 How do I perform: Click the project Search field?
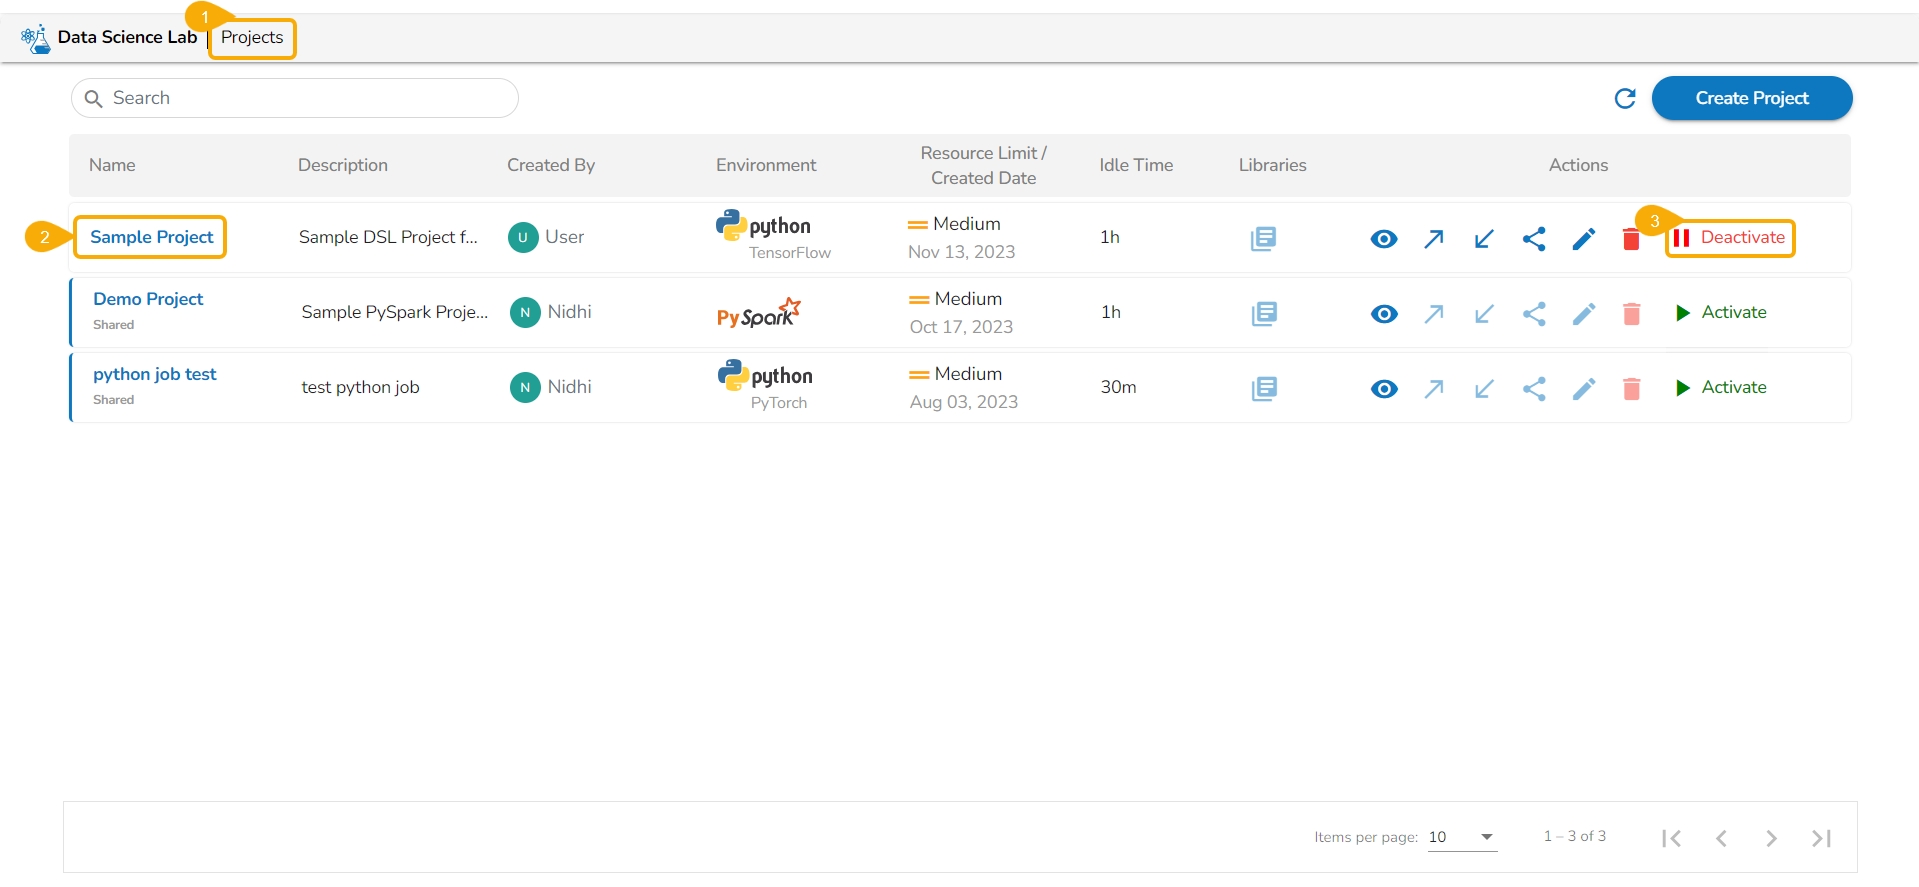click(295, 98)
